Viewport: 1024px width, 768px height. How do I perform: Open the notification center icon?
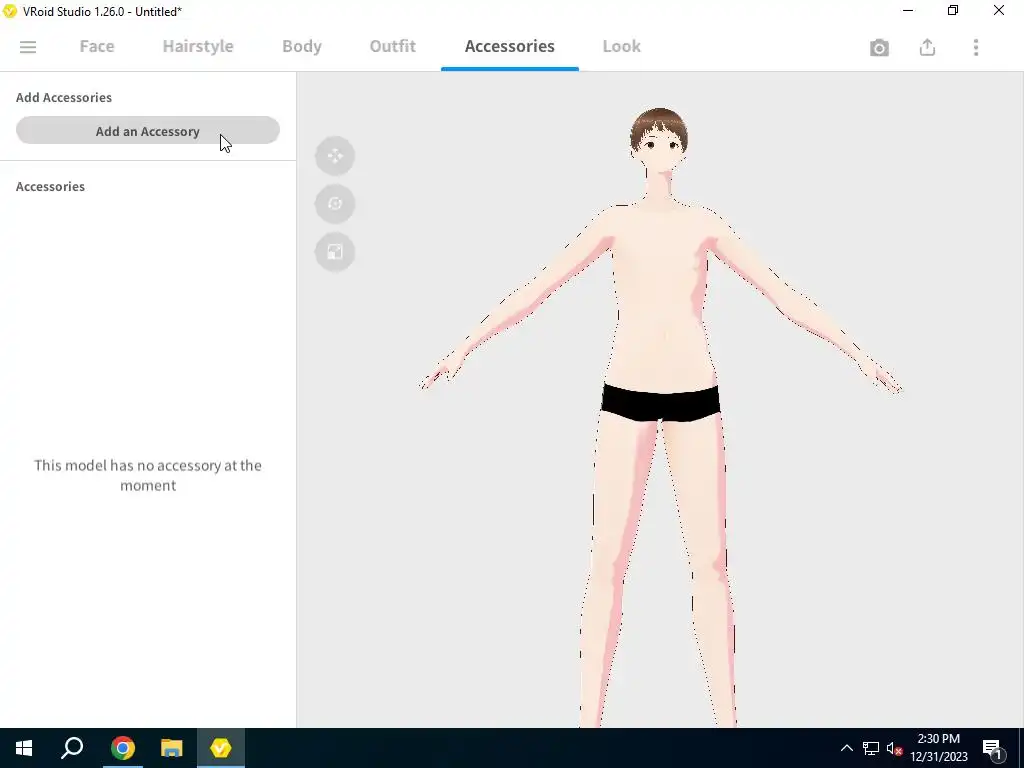tap(992, 748)
